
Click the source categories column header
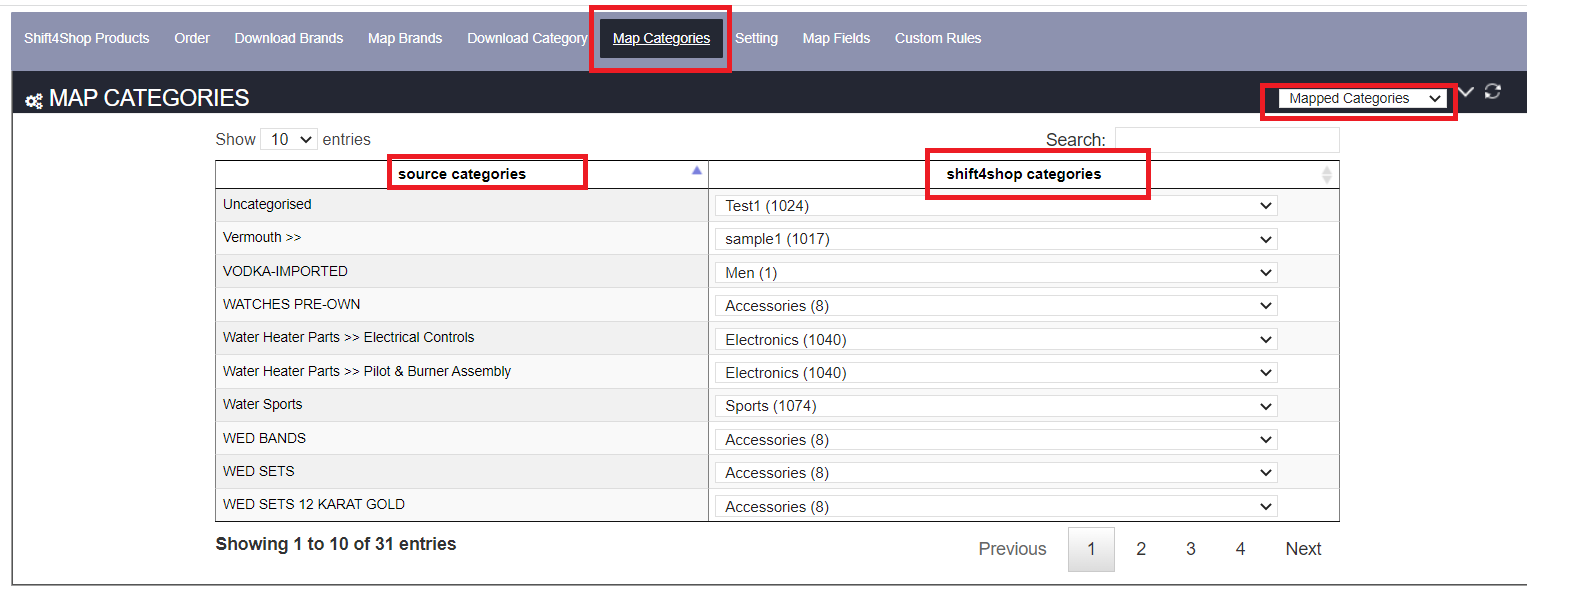(462, 174)
